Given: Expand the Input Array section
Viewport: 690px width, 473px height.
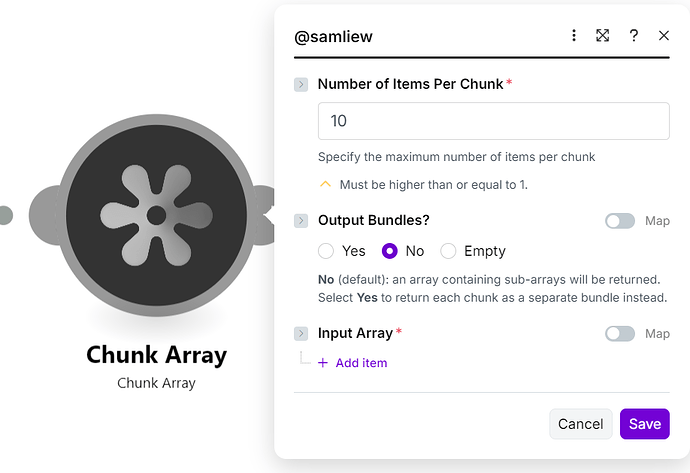Looking at the screenshot, I should [x=301, y=333].
